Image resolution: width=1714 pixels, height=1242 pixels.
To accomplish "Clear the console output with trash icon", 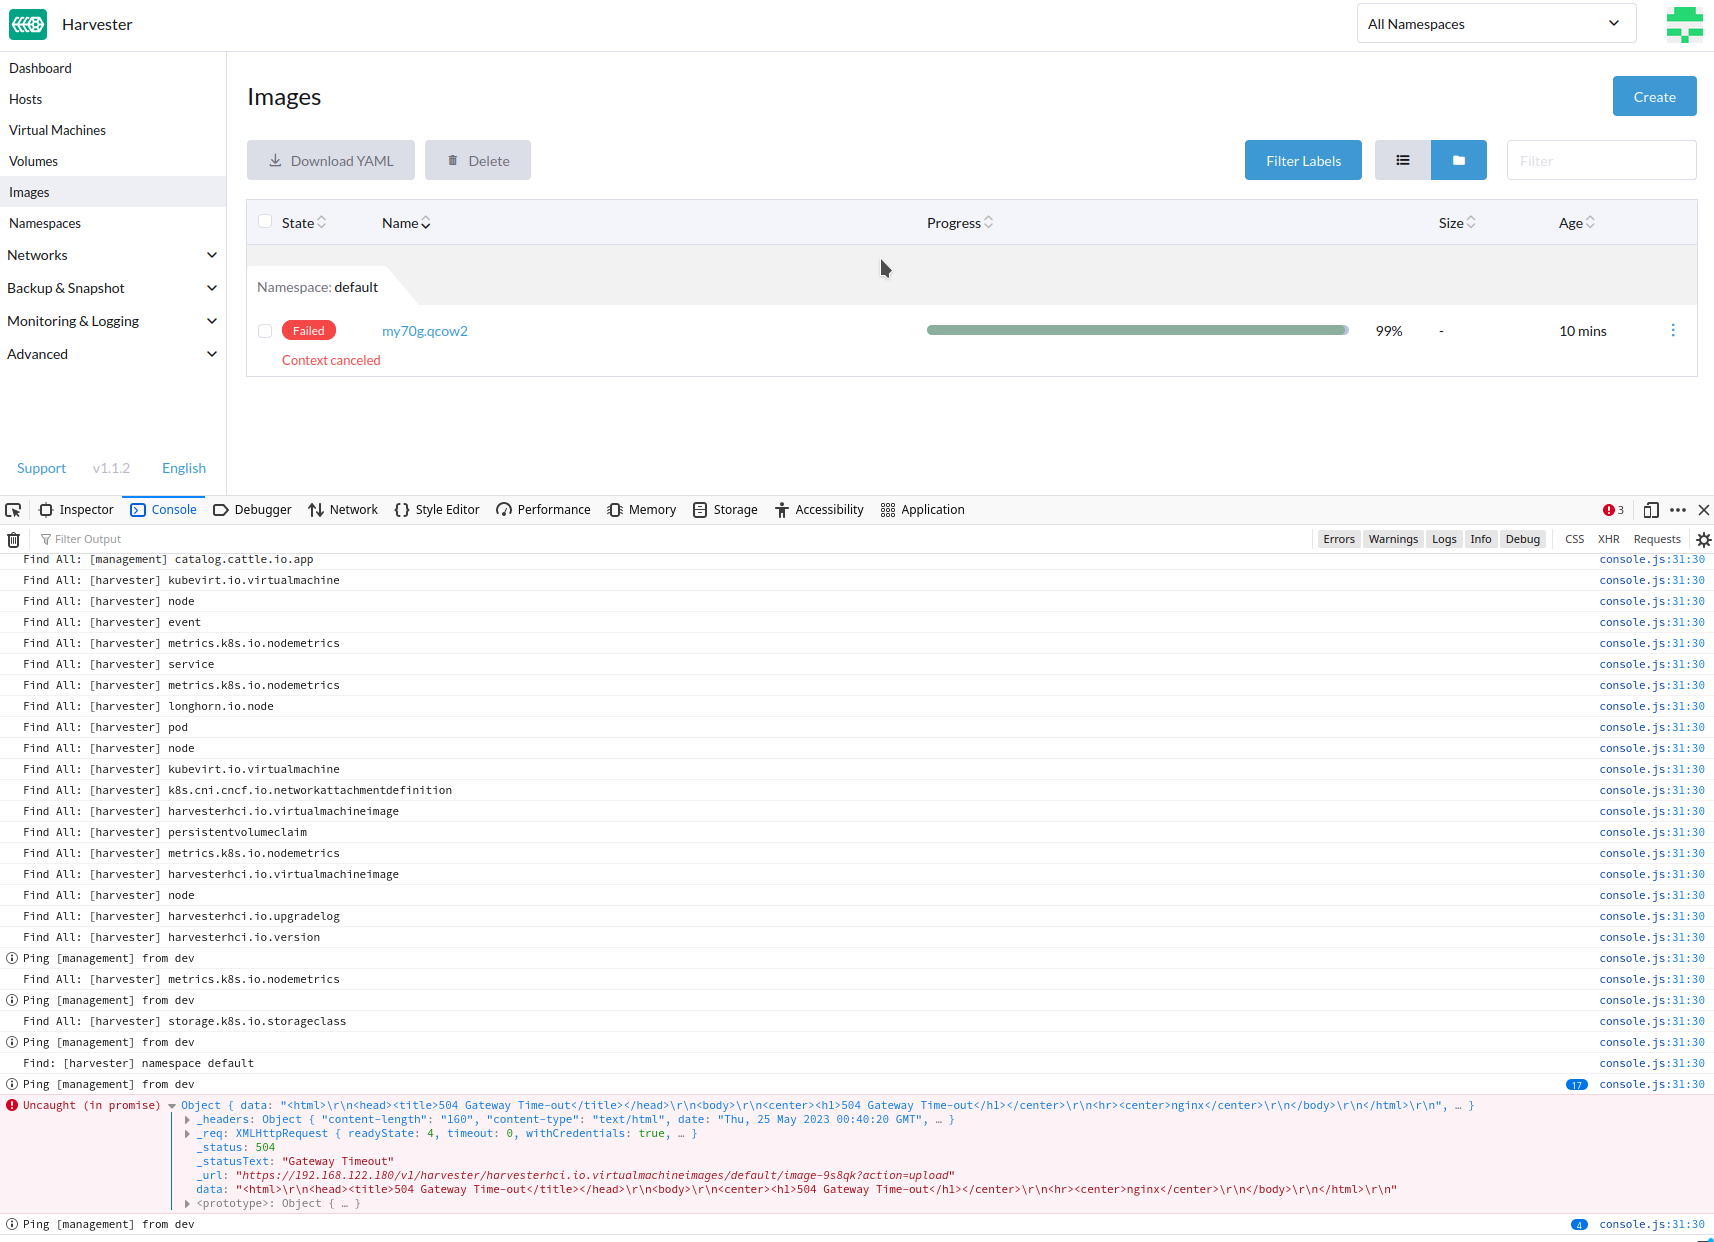I will click(x=13, y=539).
